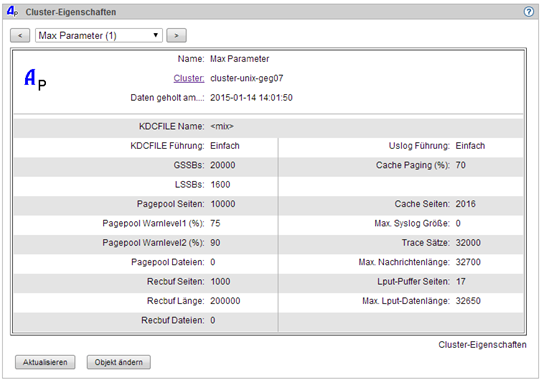Open the Max Parameter (1) dropdown

point(99,35)
